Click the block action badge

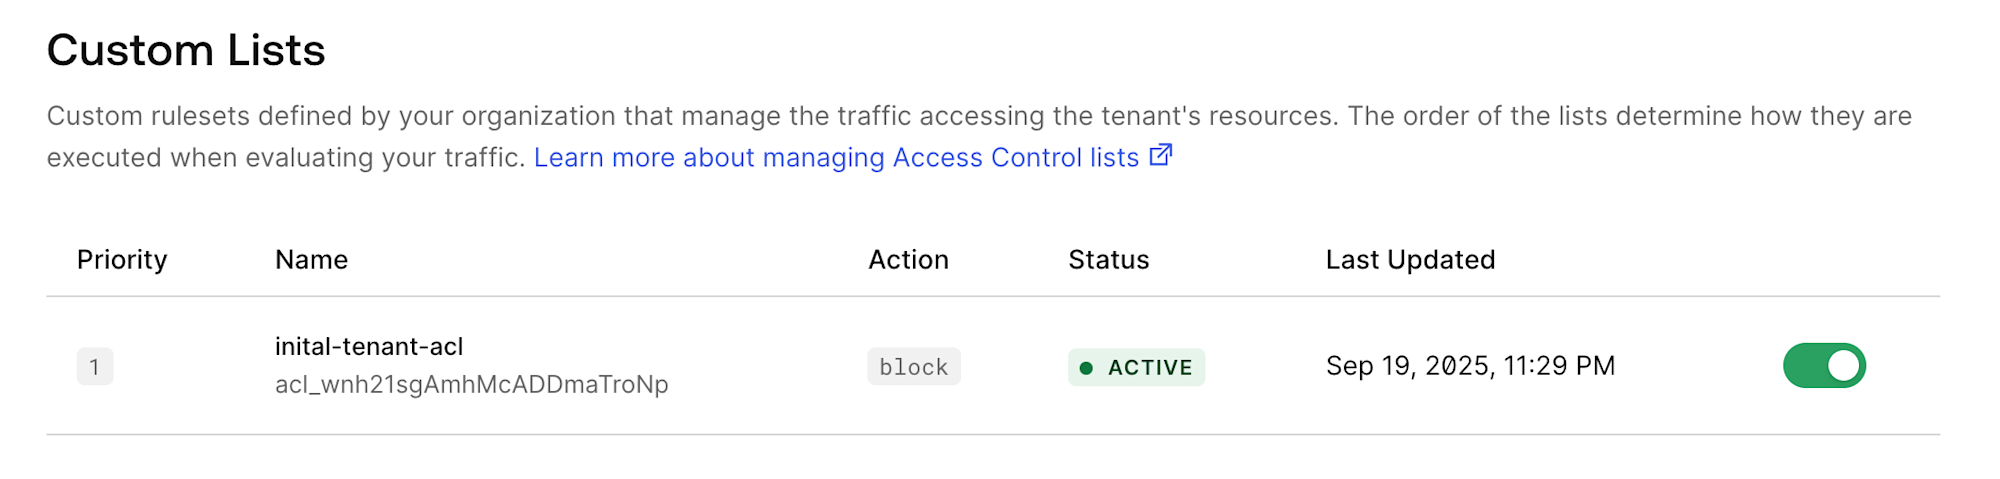pyautogui.click(x=914, y=367)
